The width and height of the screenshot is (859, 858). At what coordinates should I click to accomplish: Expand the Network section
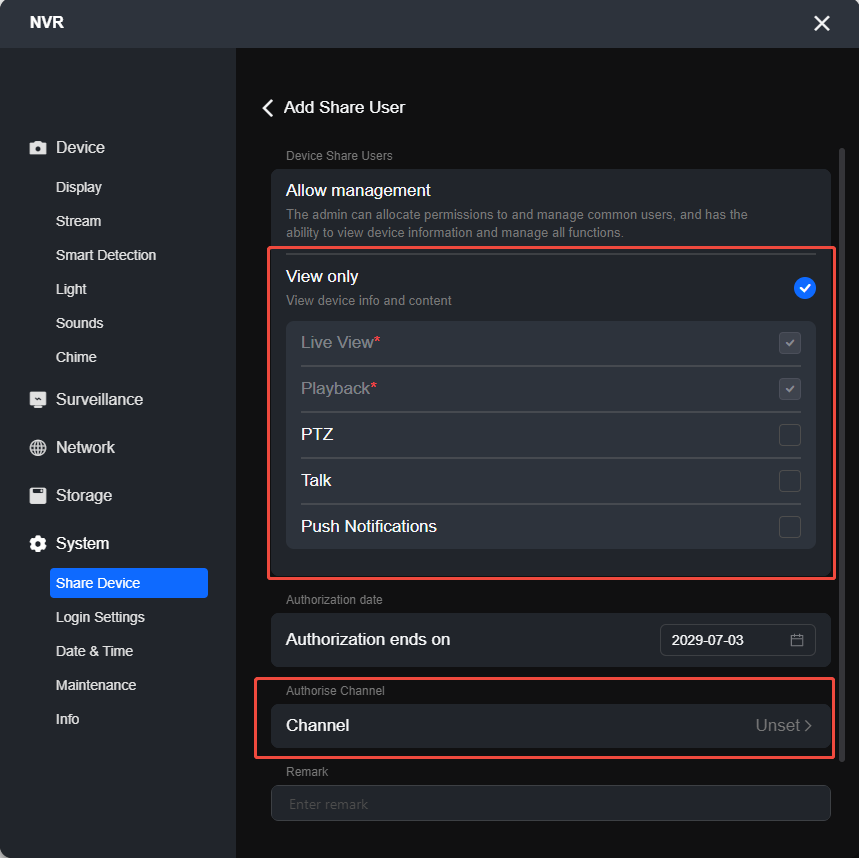click(x=85, y=448)
